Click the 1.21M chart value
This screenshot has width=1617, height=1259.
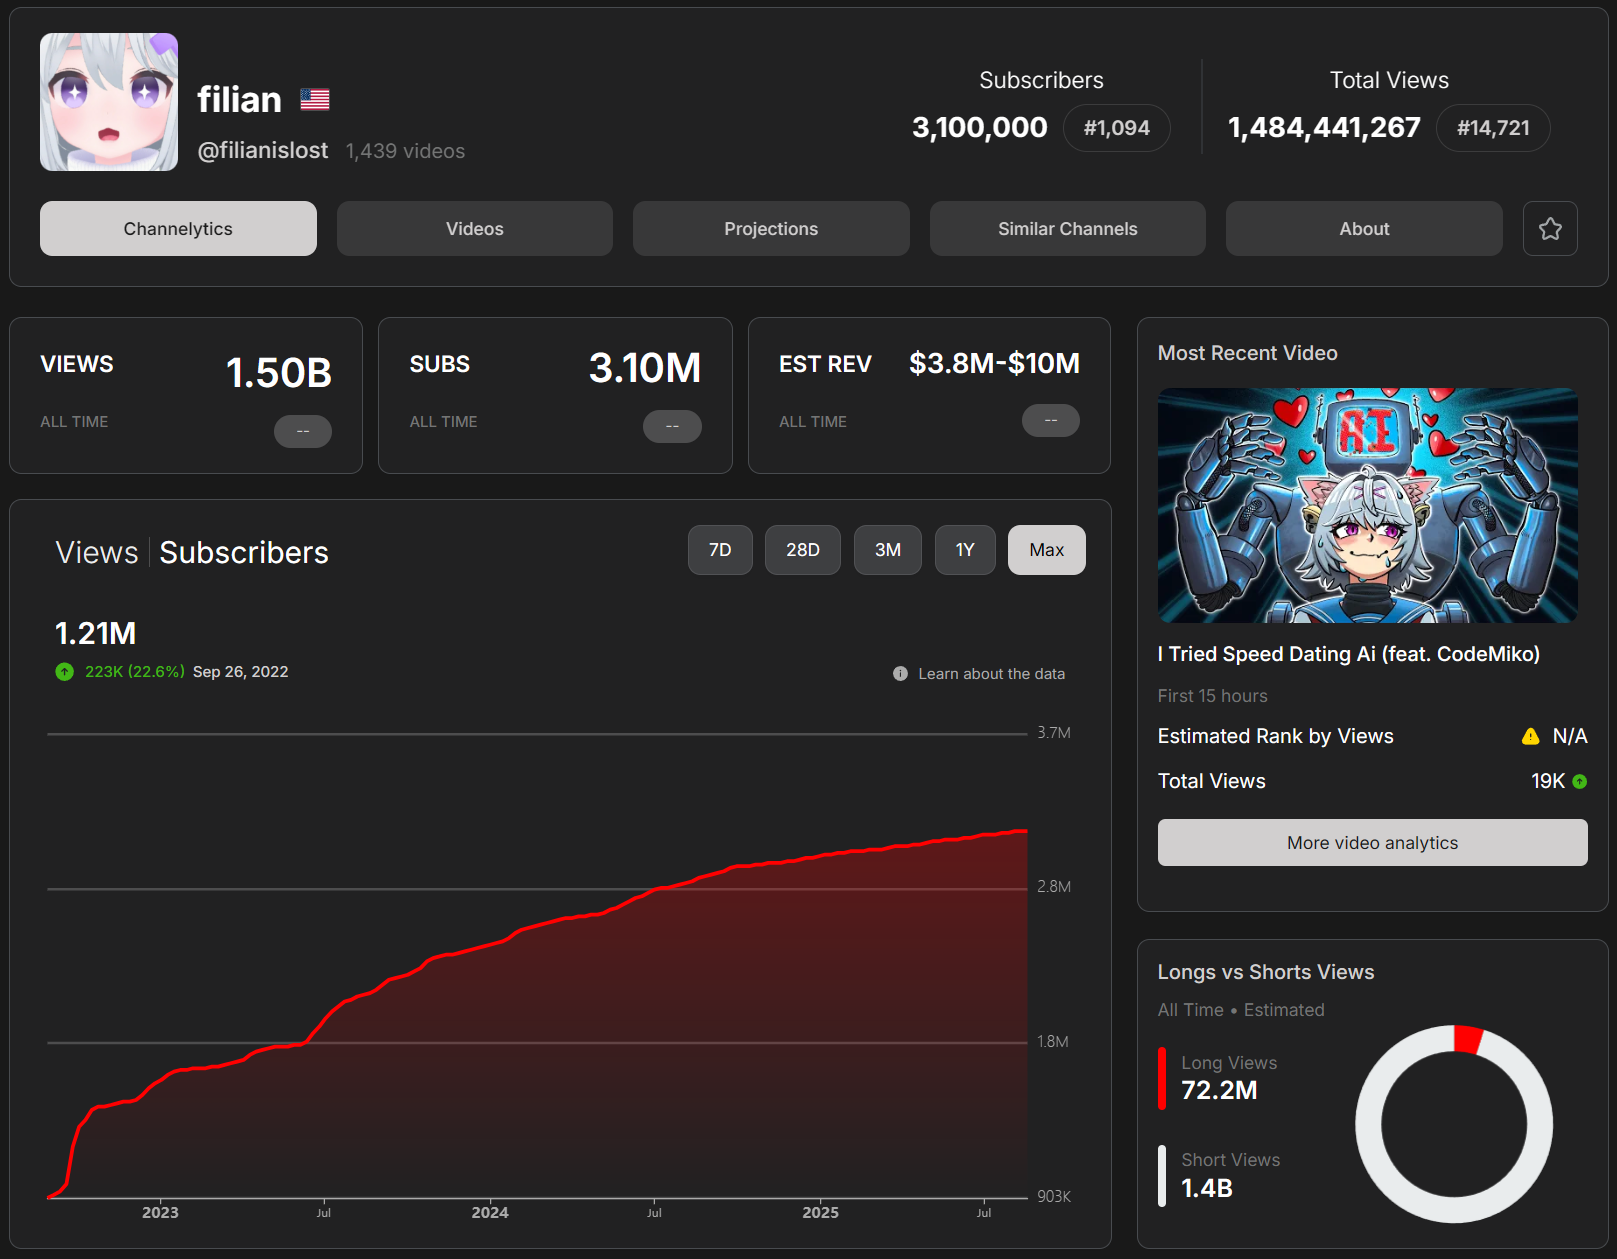click(x=96, y=634)
